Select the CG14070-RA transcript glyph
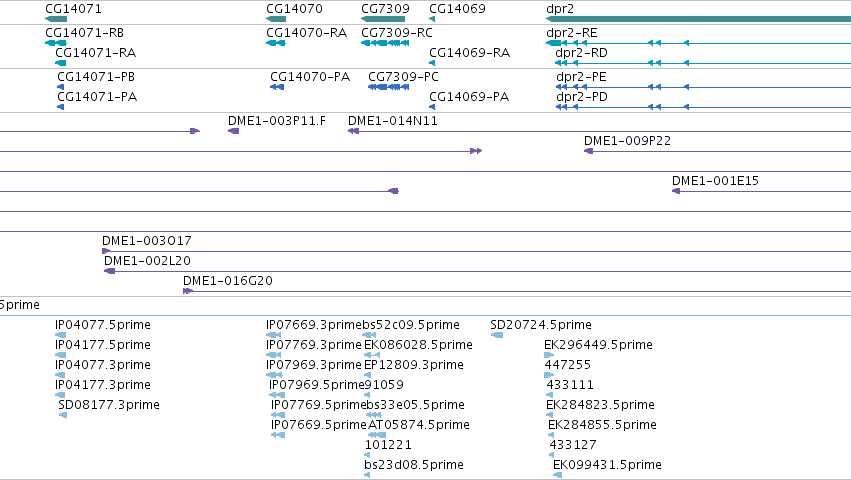Viewport: 851px width, 480px height. click(276, 43)
